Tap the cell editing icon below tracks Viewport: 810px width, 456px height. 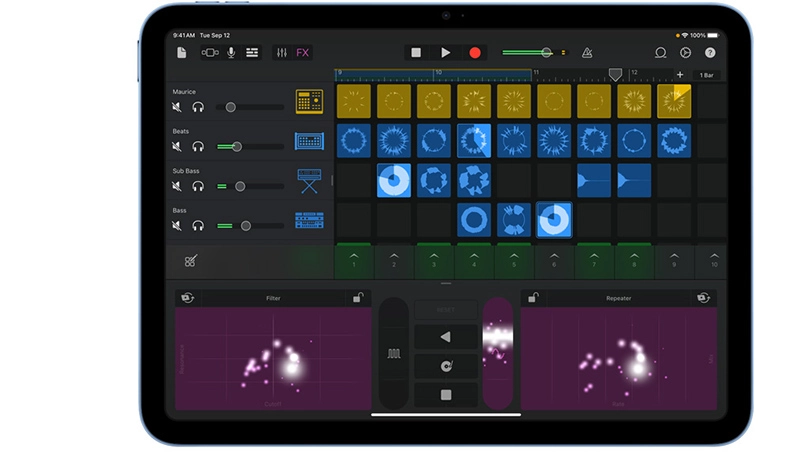pos(190,261)
